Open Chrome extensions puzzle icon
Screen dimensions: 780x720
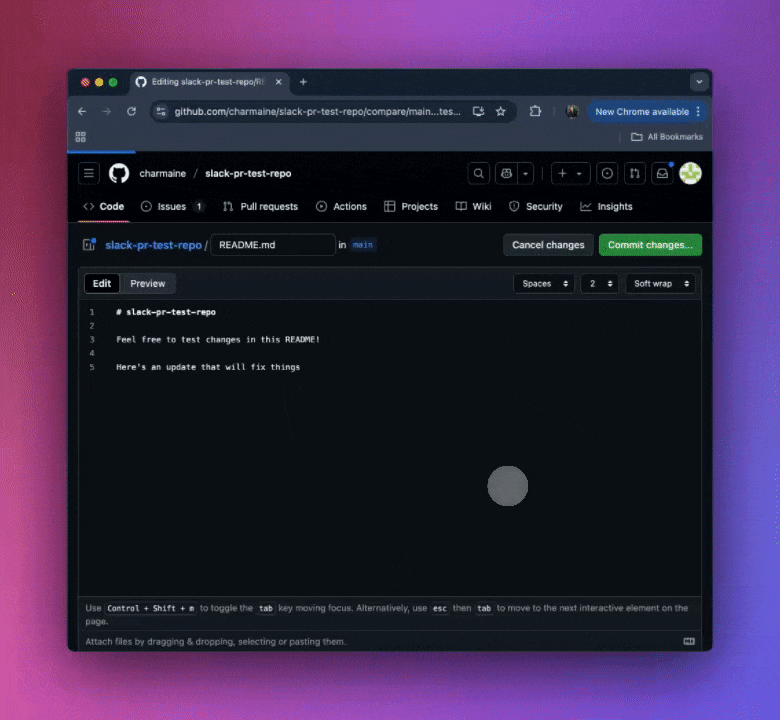click(535, 111)
